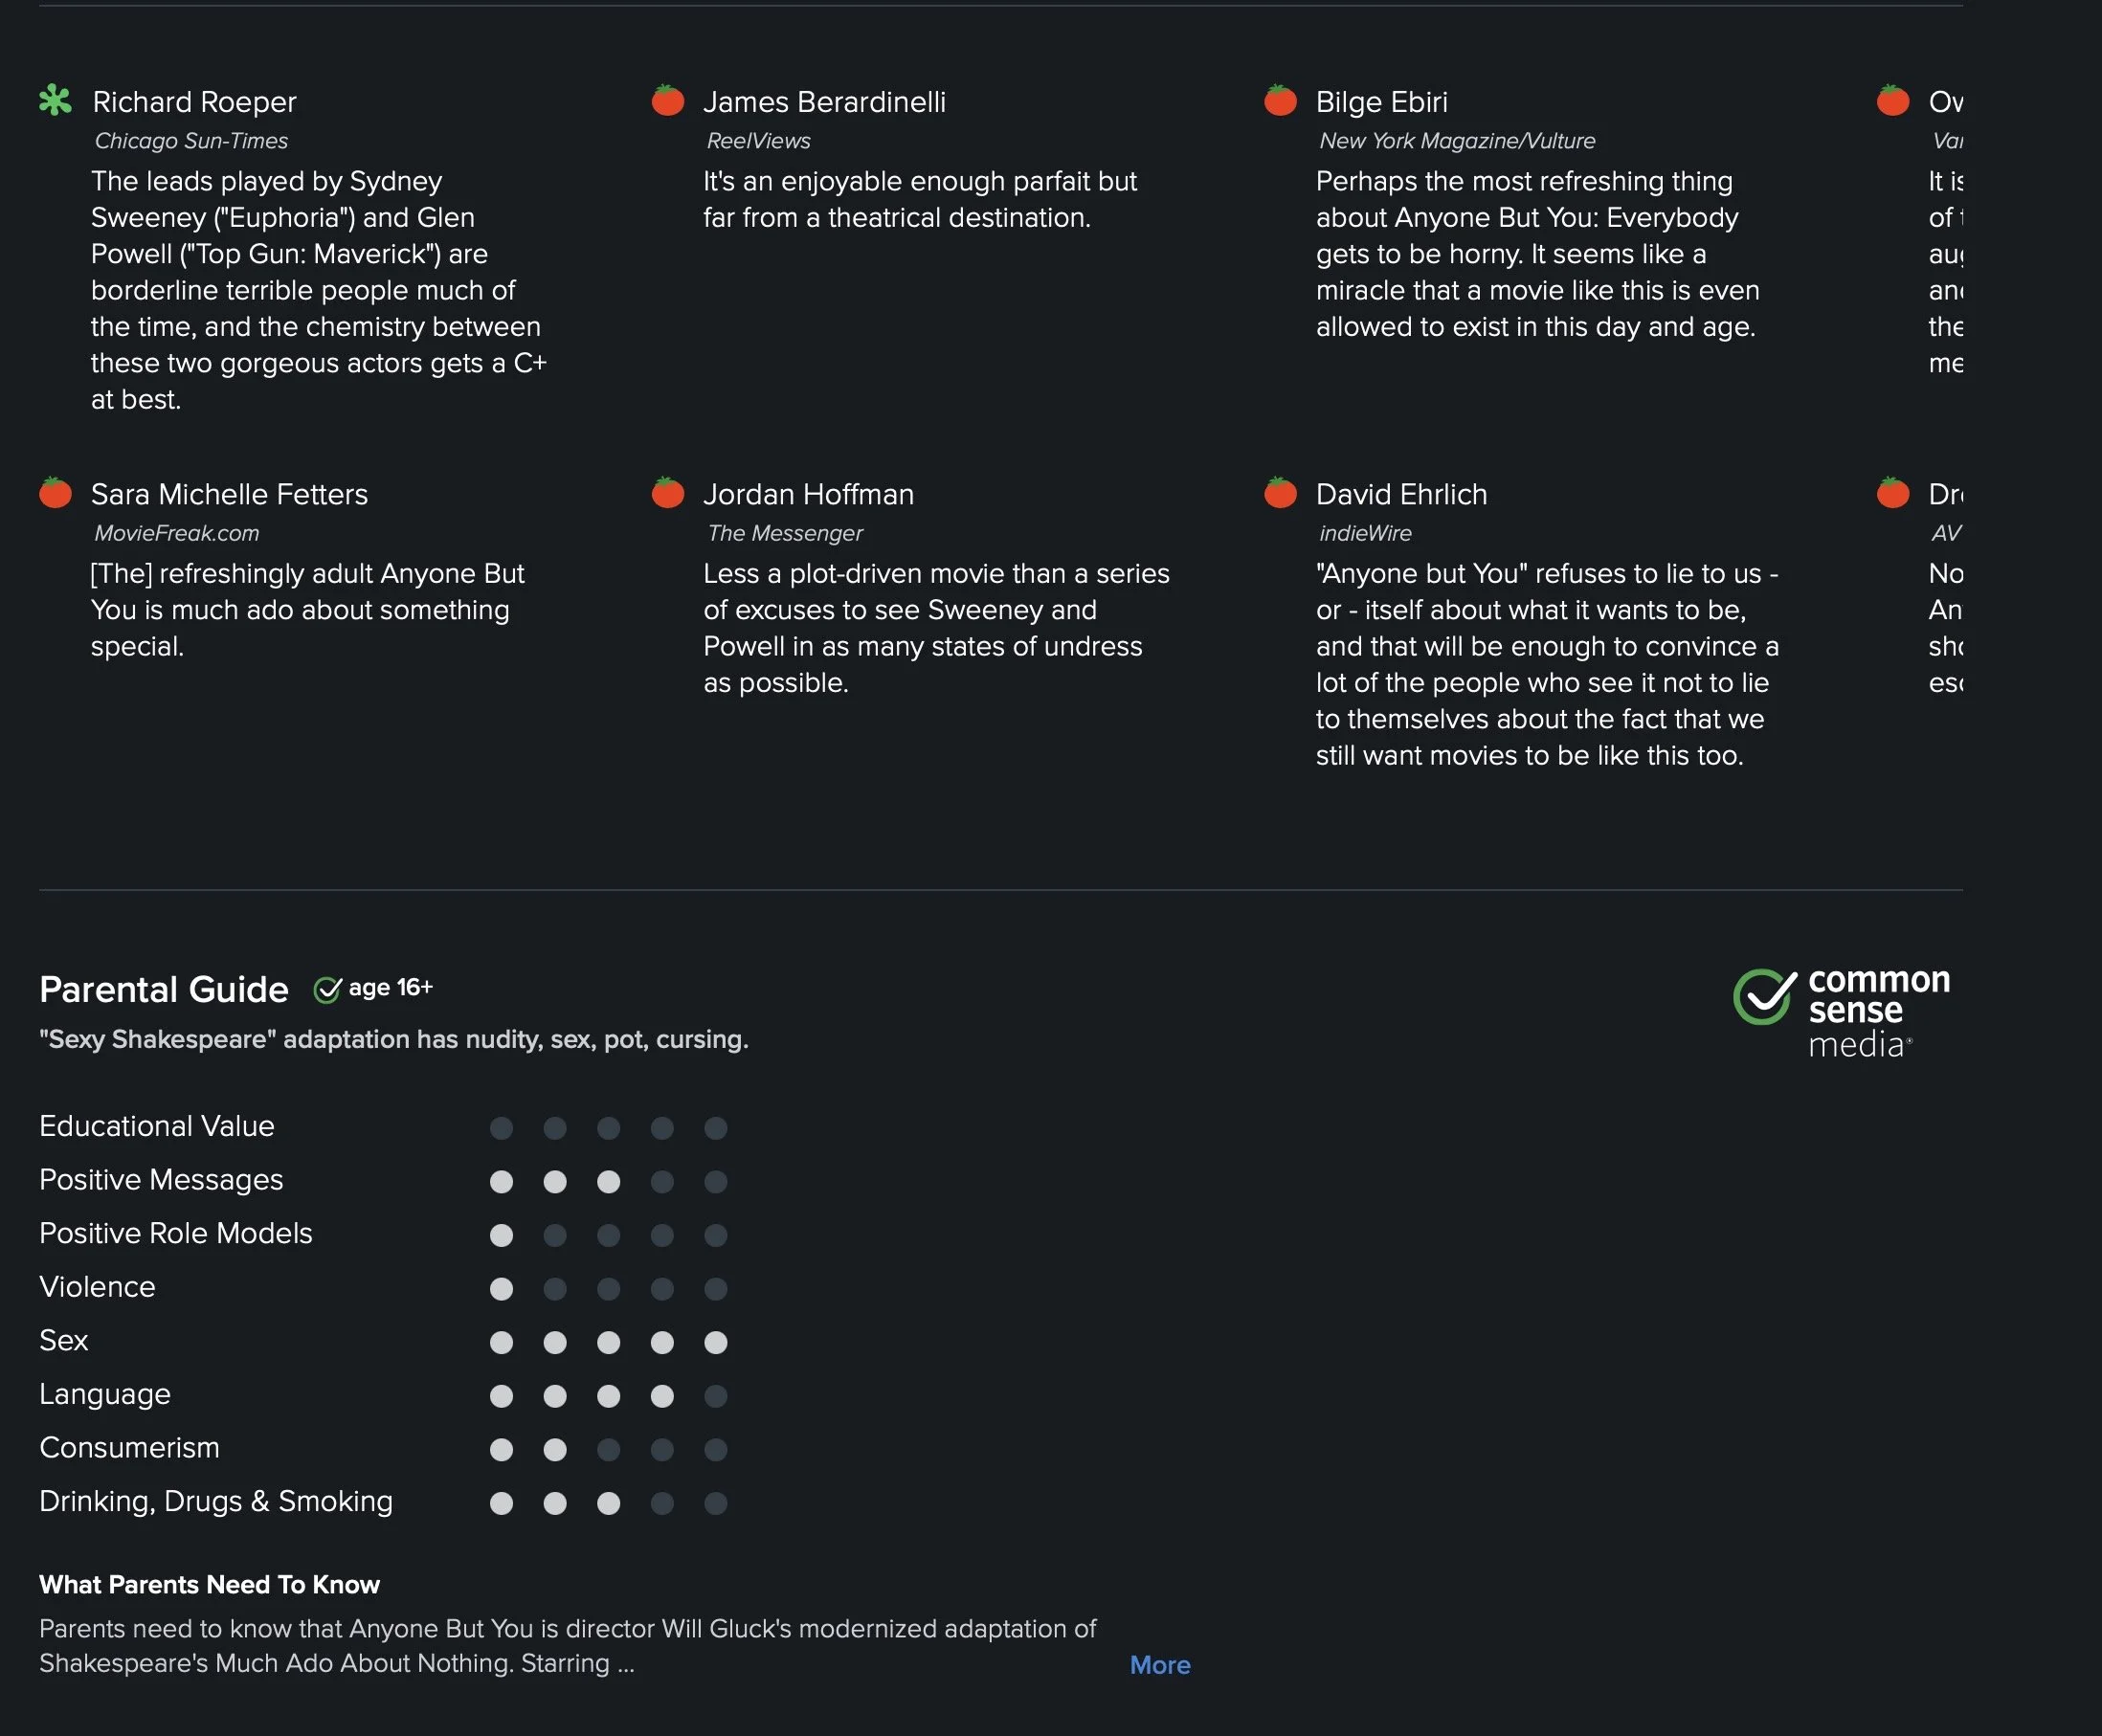
Task: Select the David Ehrlich reviewer name
Action: [x=1401, y=494]
